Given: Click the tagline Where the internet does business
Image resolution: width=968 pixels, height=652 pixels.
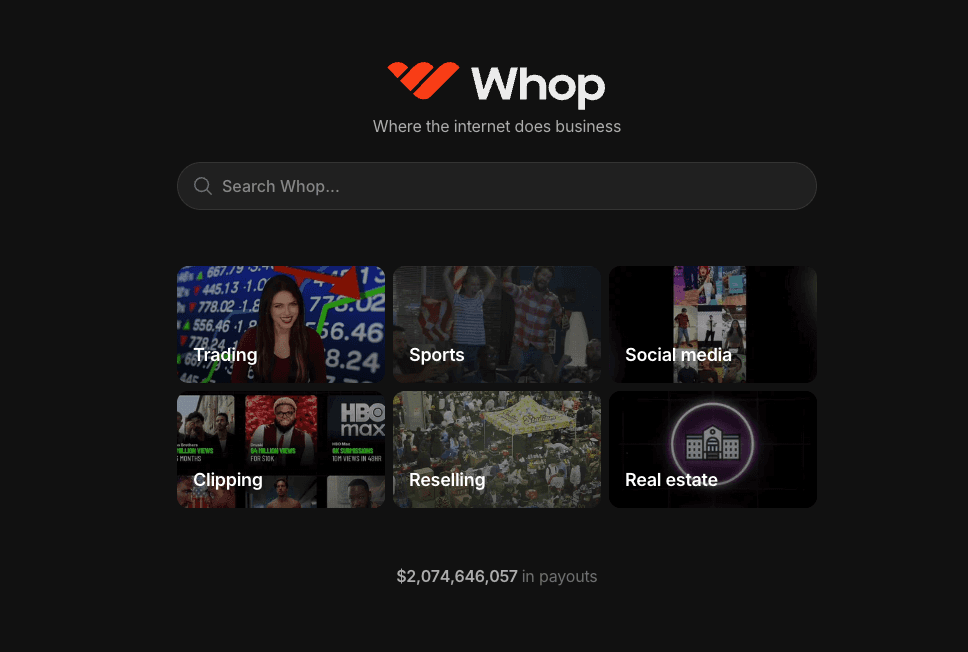Looking at the screenshot, I should [x=497, y=127].
